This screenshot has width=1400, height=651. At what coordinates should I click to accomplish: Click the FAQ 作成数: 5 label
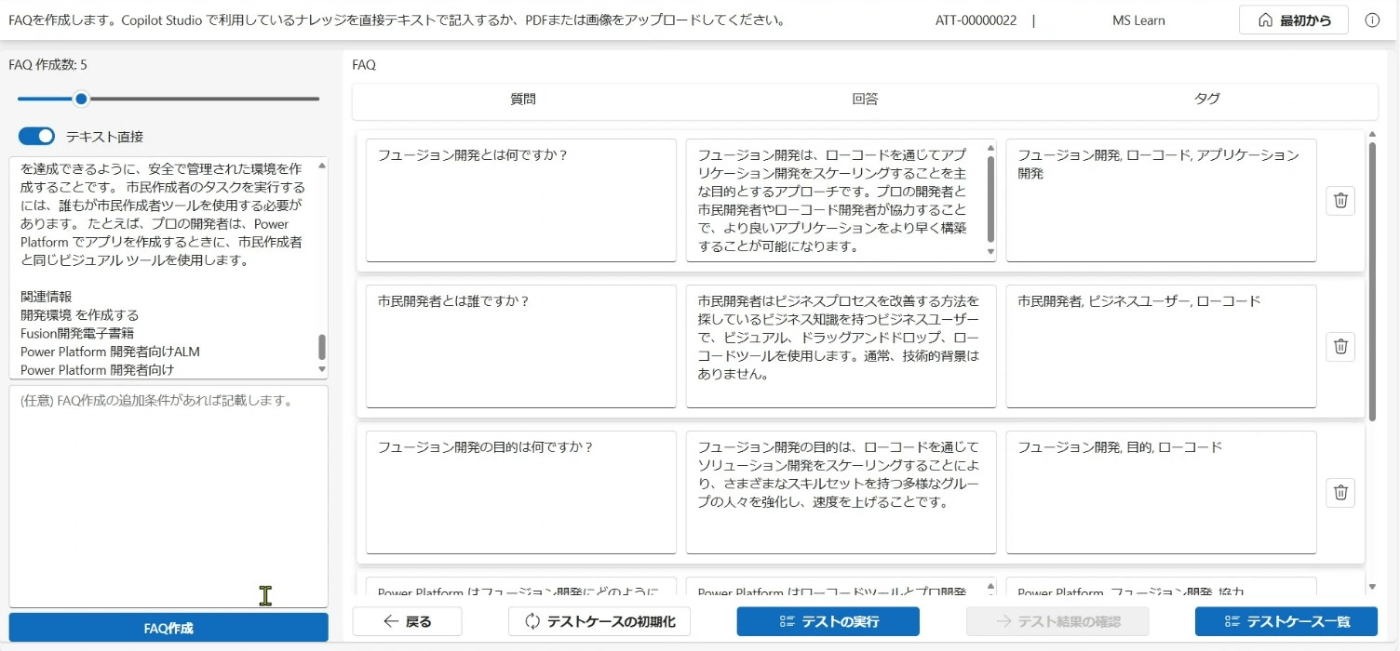(x=48, y=65)
